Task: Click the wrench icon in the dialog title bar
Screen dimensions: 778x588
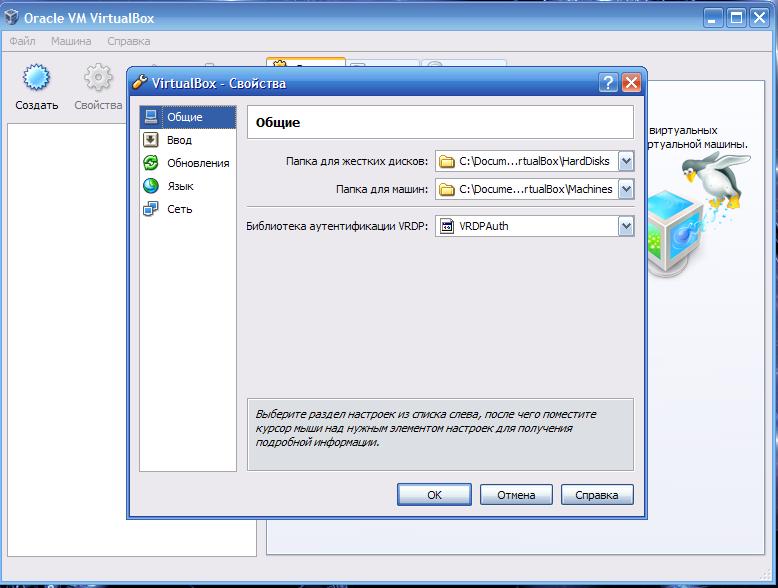Action: click(x=140, y=82)
